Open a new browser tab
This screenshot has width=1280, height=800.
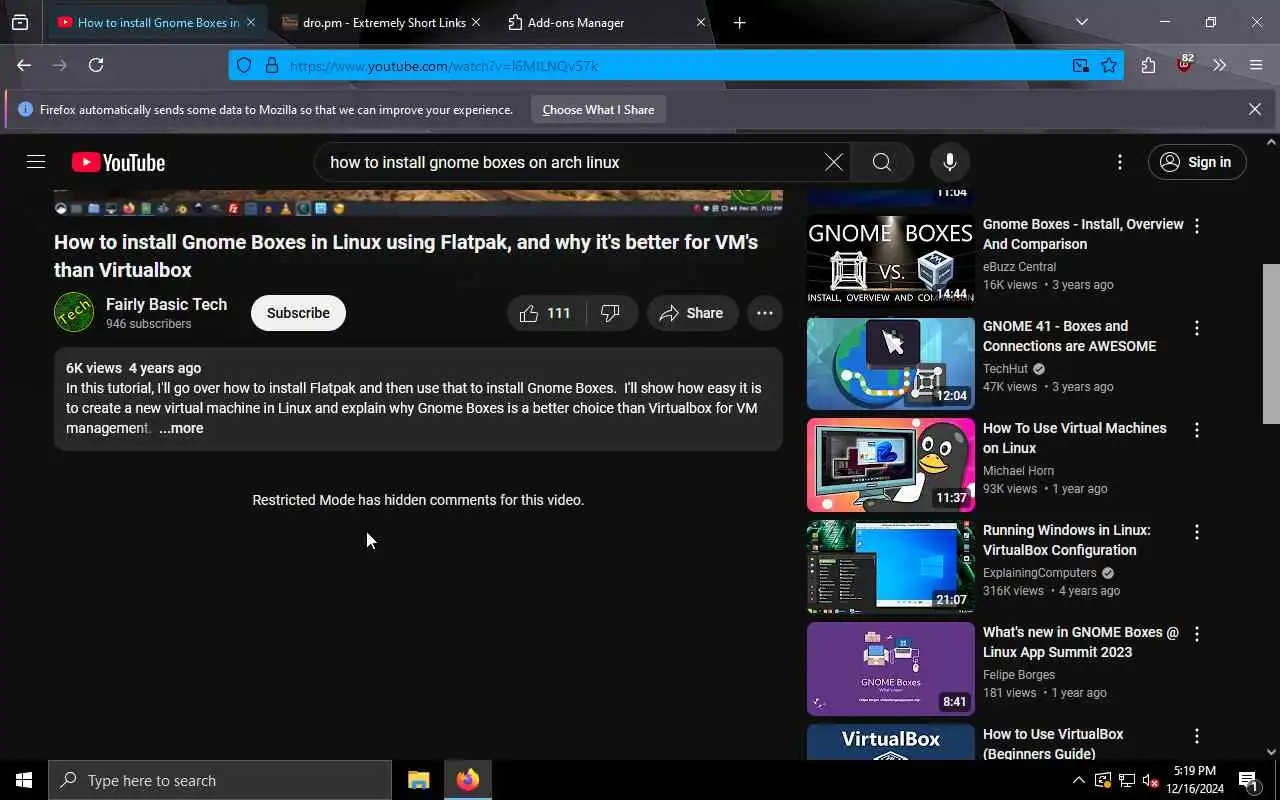pyautogui.click(x=740, y=22)
